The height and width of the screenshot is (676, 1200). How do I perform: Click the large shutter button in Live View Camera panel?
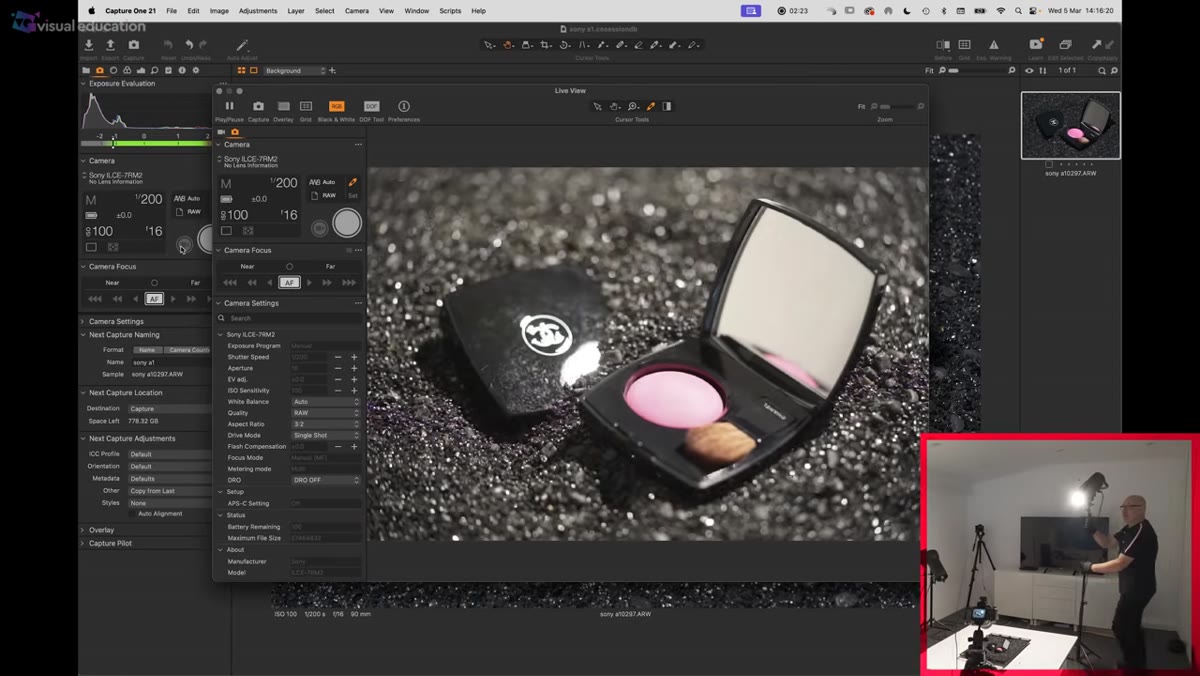point(347,223)
